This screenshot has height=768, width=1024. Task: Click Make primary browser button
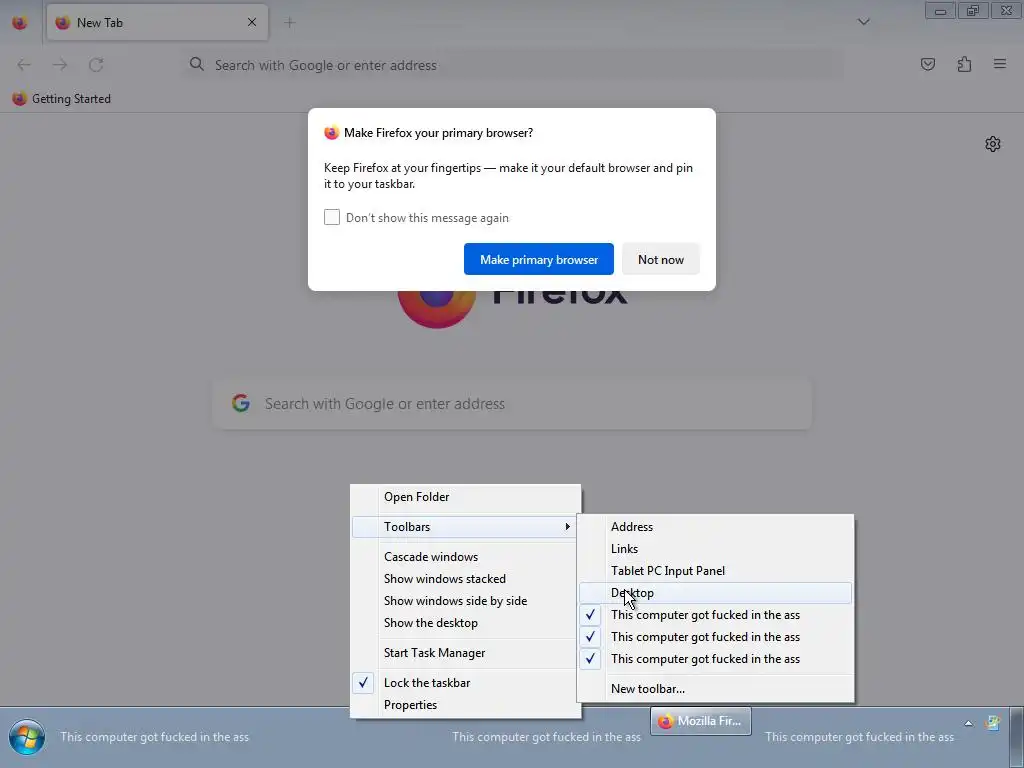[x=539, y=259]
